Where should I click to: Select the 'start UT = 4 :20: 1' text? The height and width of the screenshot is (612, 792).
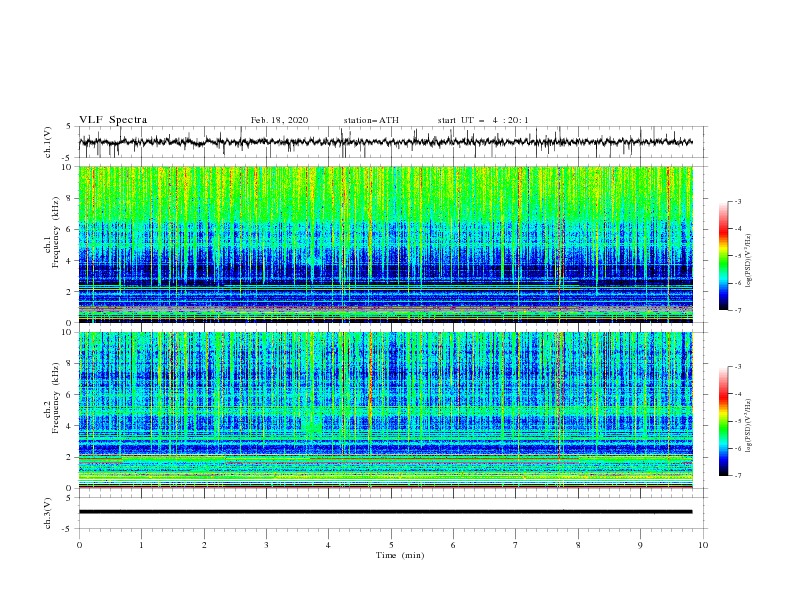click(483, 120)
